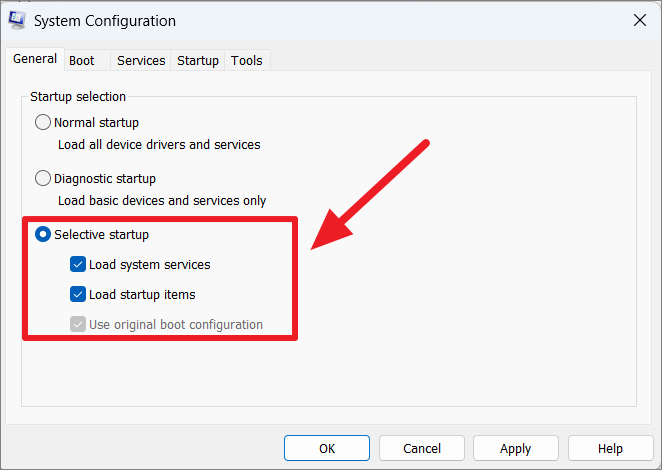
Task: Close the System Configuration window
Action: click(640, 20)
